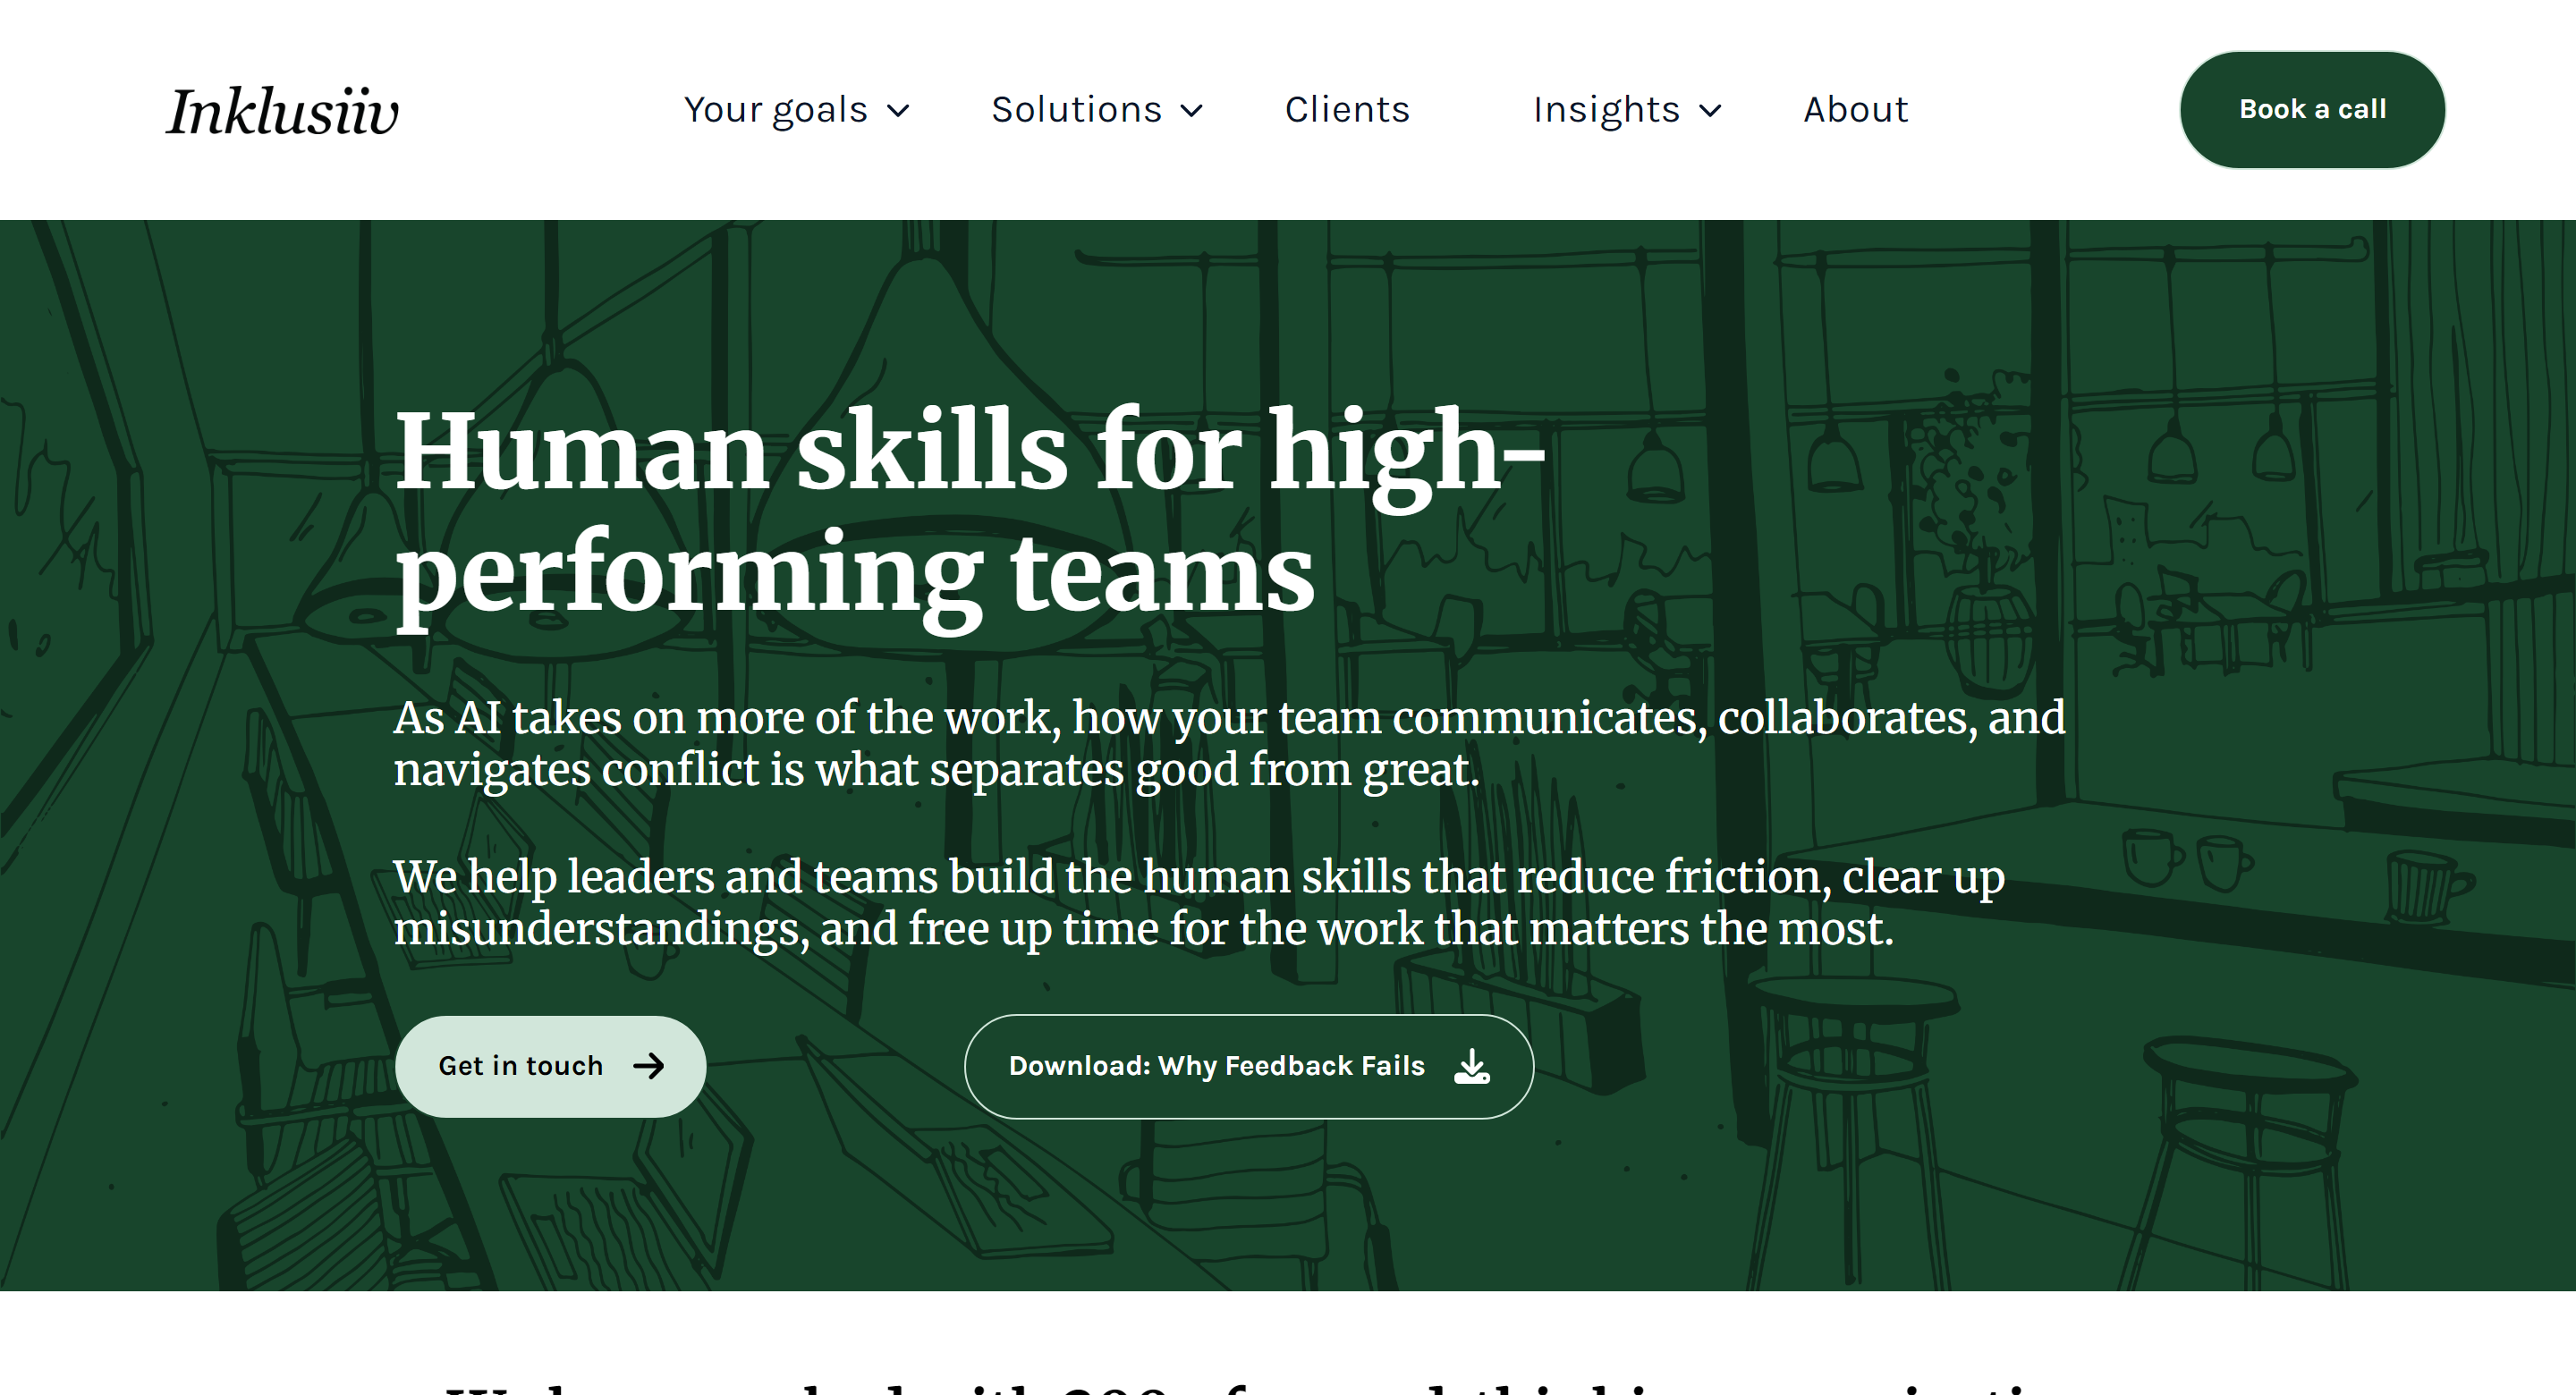Click the Get in touch button
The image size is (2576, 1395).
tap(551, 1066)
